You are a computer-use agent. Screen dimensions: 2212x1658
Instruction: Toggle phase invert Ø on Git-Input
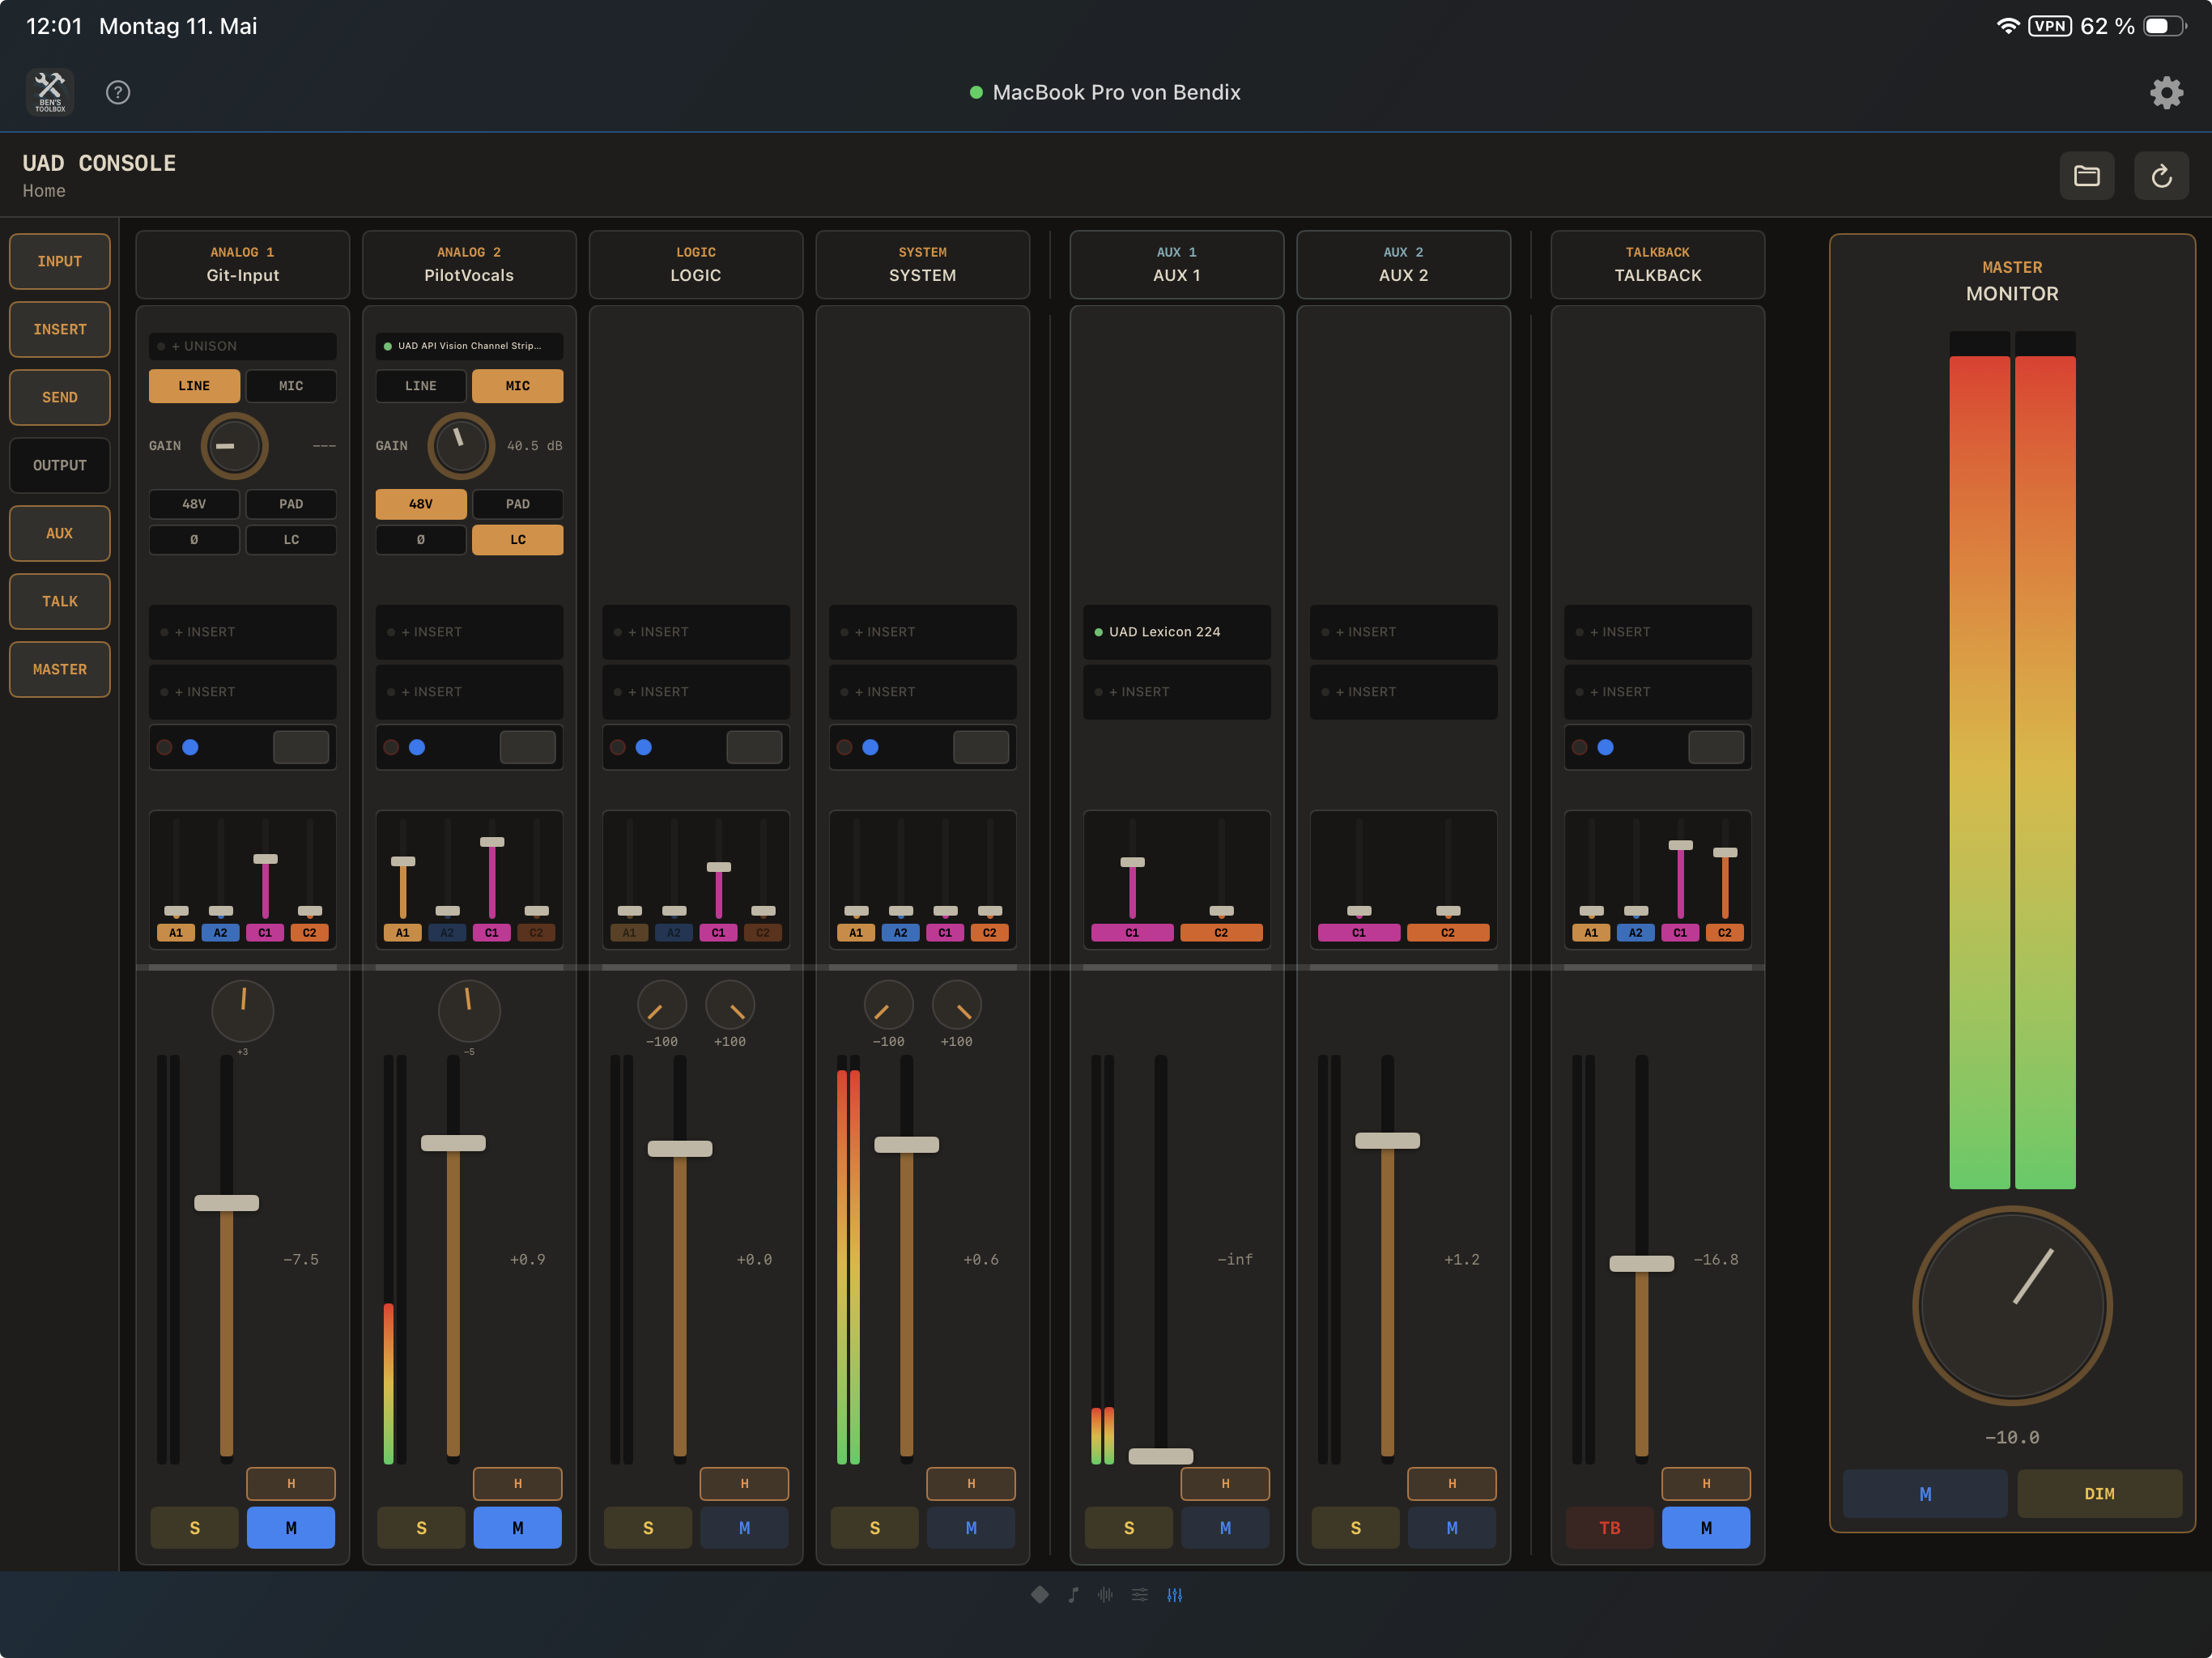pyautogui.click(x=194, y=540)
